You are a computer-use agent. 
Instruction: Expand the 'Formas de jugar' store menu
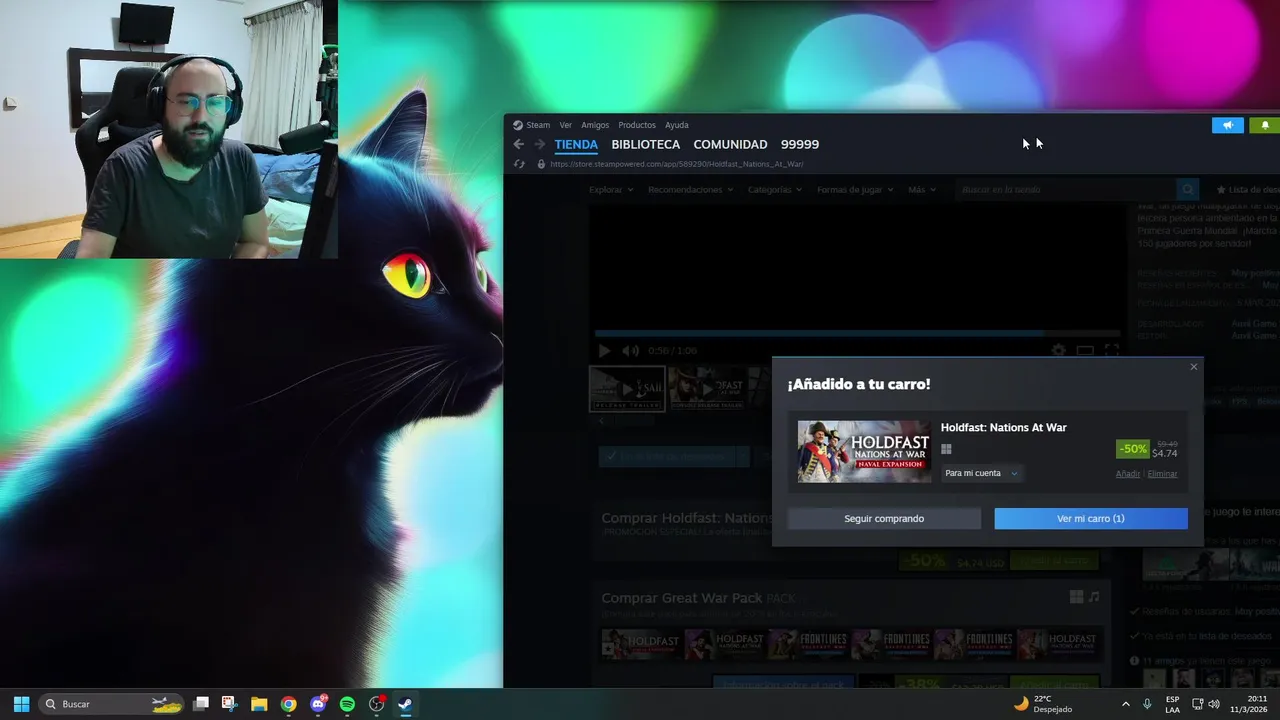tap(855, 189)
